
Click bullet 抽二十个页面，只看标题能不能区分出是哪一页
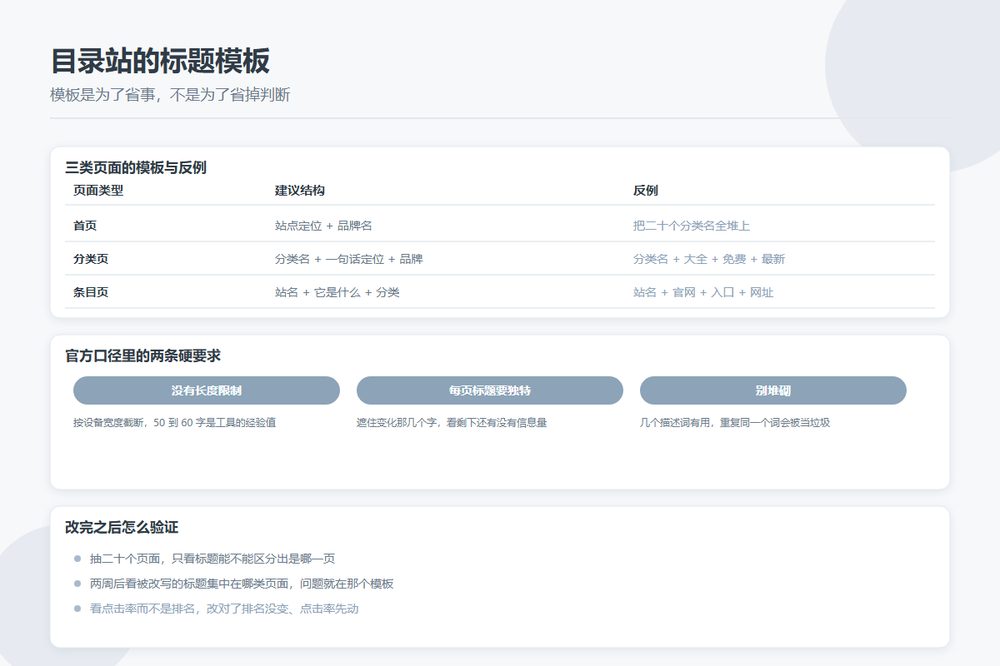(212, 559)
